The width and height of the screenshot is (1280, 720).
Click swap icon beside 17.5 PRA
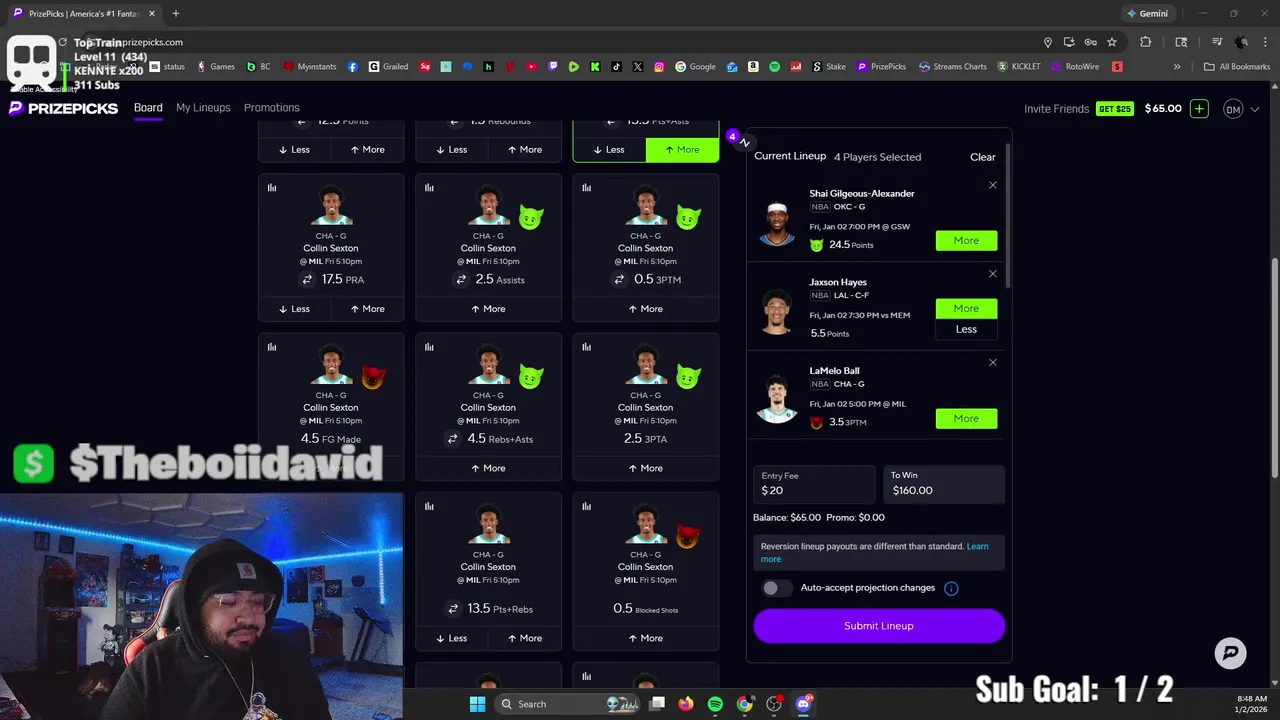coord(307,279)
